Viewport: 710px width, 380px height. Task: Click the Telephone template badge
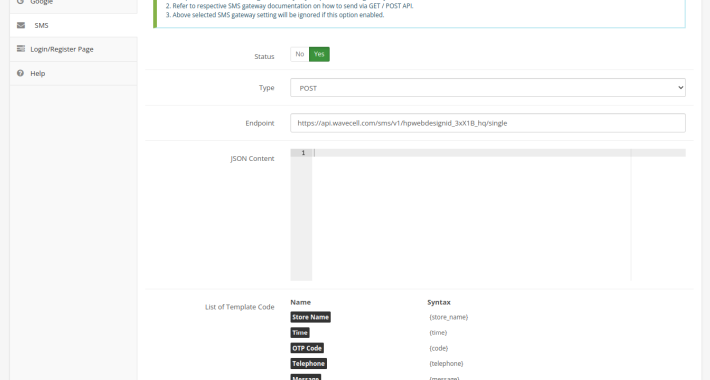308,364
